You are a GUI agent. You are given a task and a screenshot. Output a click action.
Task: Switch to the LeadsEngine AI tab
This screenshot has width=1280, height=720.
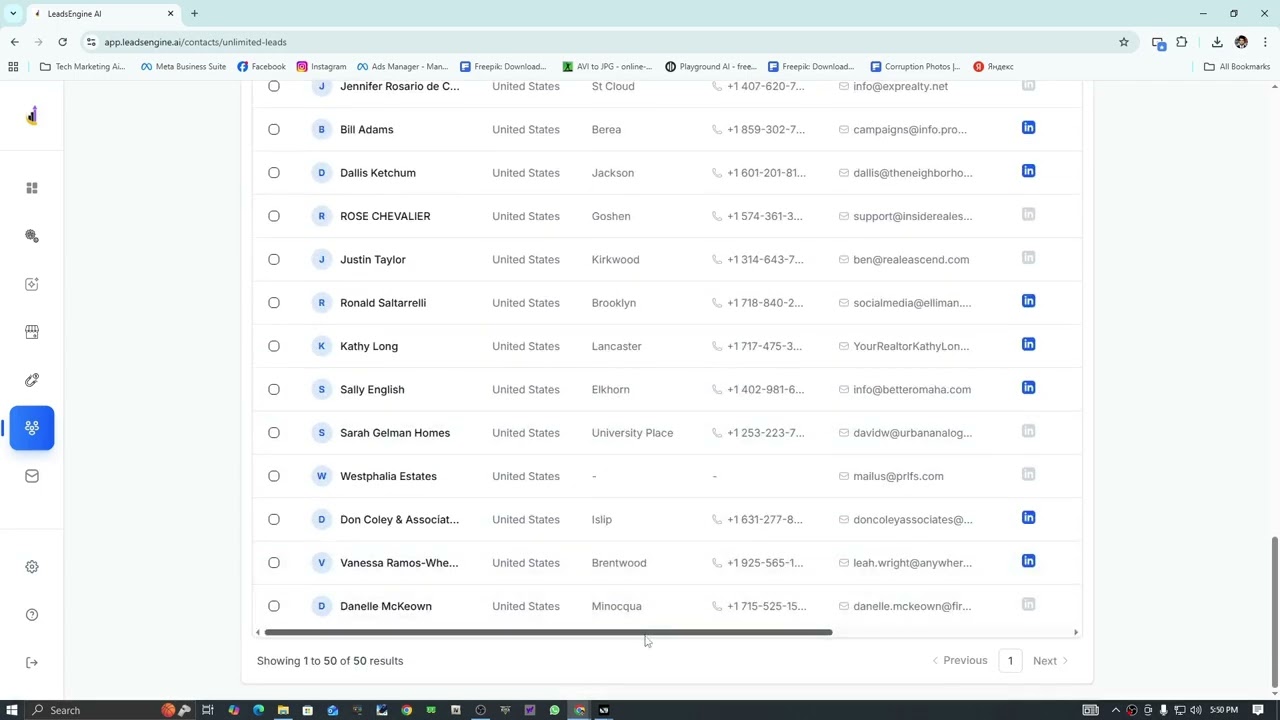104,14
